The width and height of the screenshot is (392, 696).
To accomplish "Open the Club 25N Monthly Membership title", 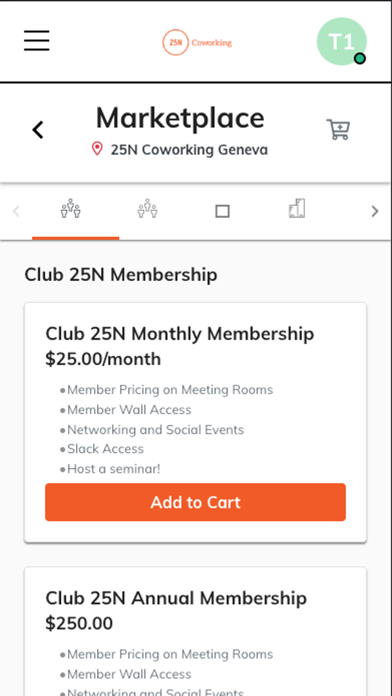I will tap(180, 333).
